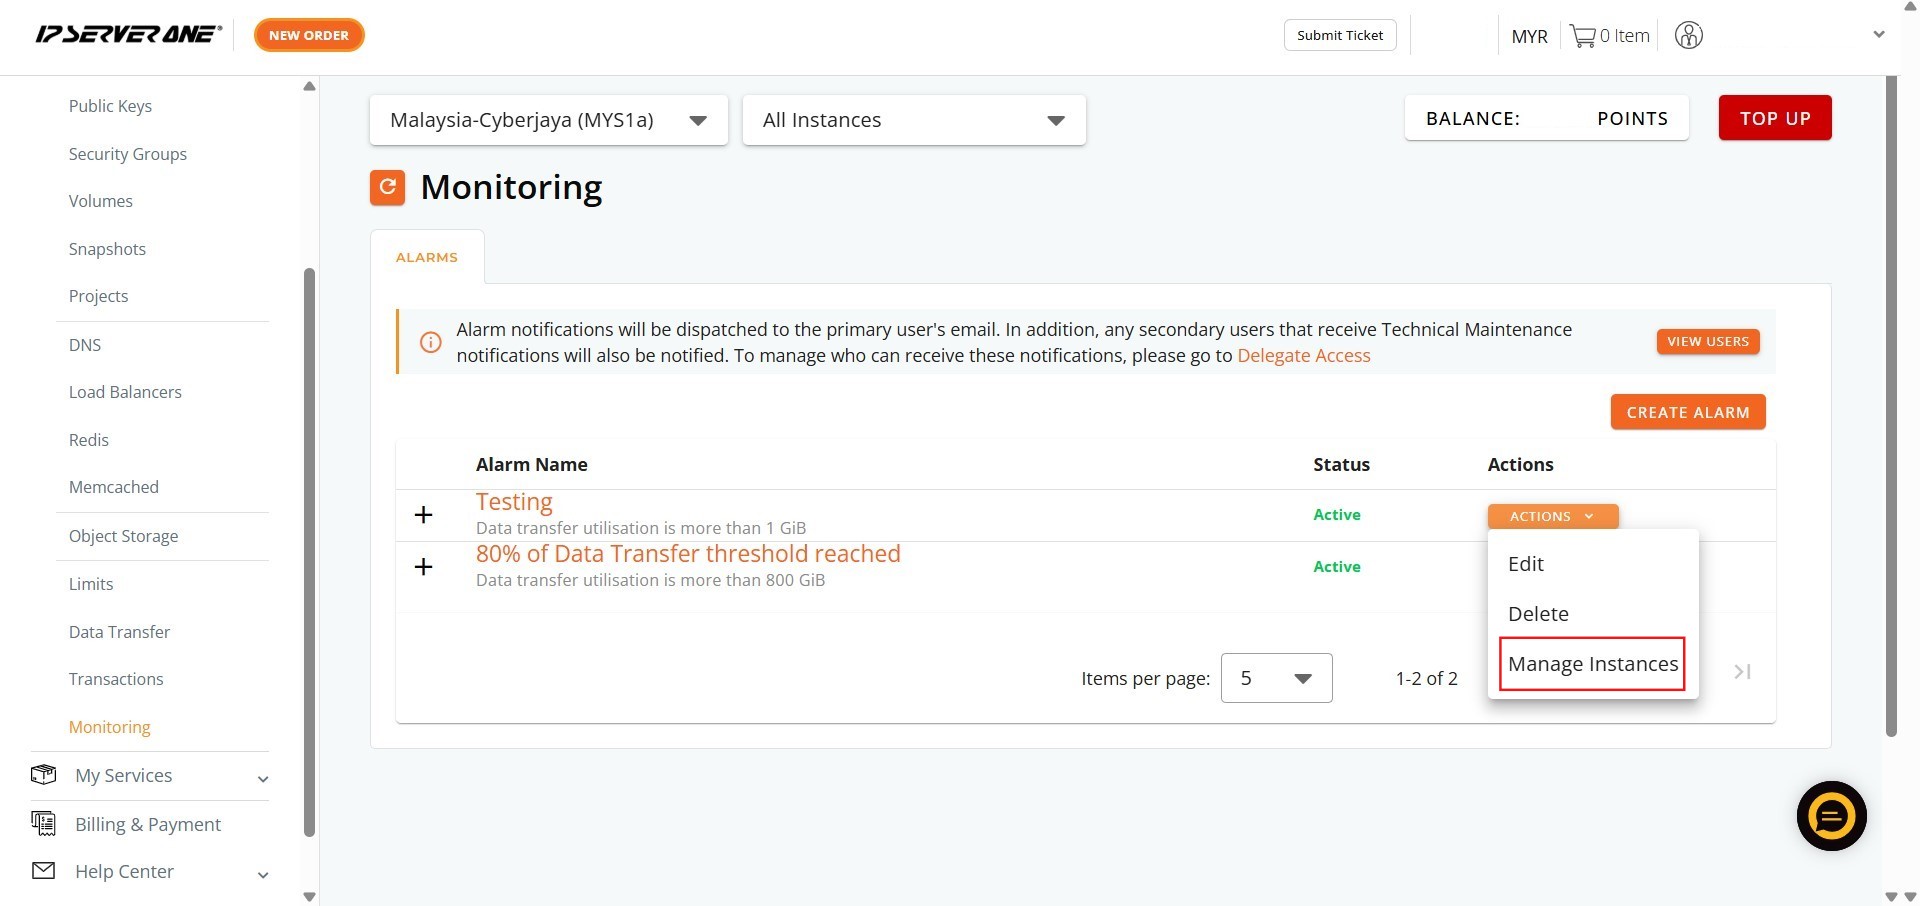Image resolution: width=1920 pixels, height=906 pixels.
Task: Click the Billing & Payment invoice icon
Action: [43, 823]
